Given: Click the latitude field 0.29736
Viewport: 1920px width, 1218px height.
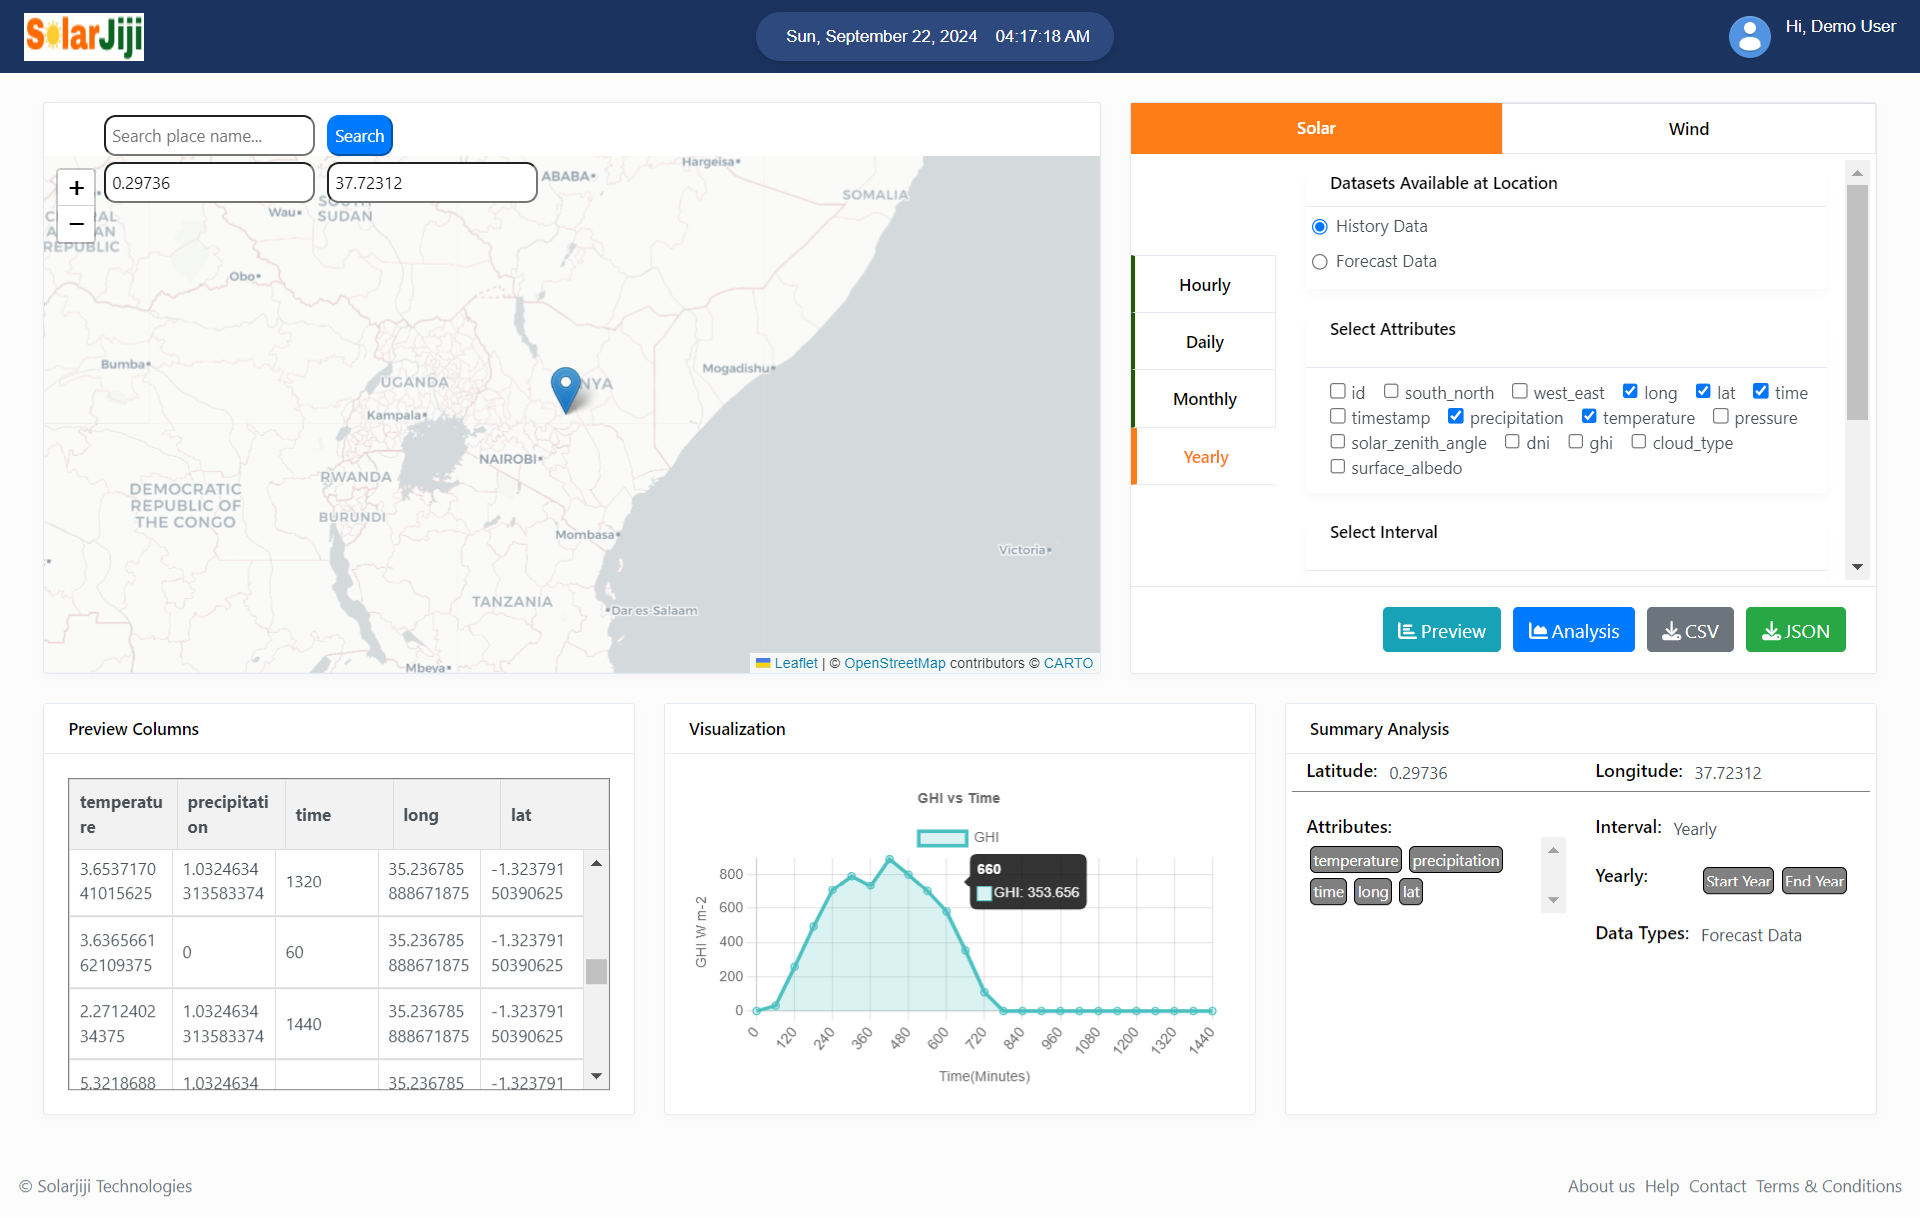Looking at the screenshot, I should click(209, 183).
